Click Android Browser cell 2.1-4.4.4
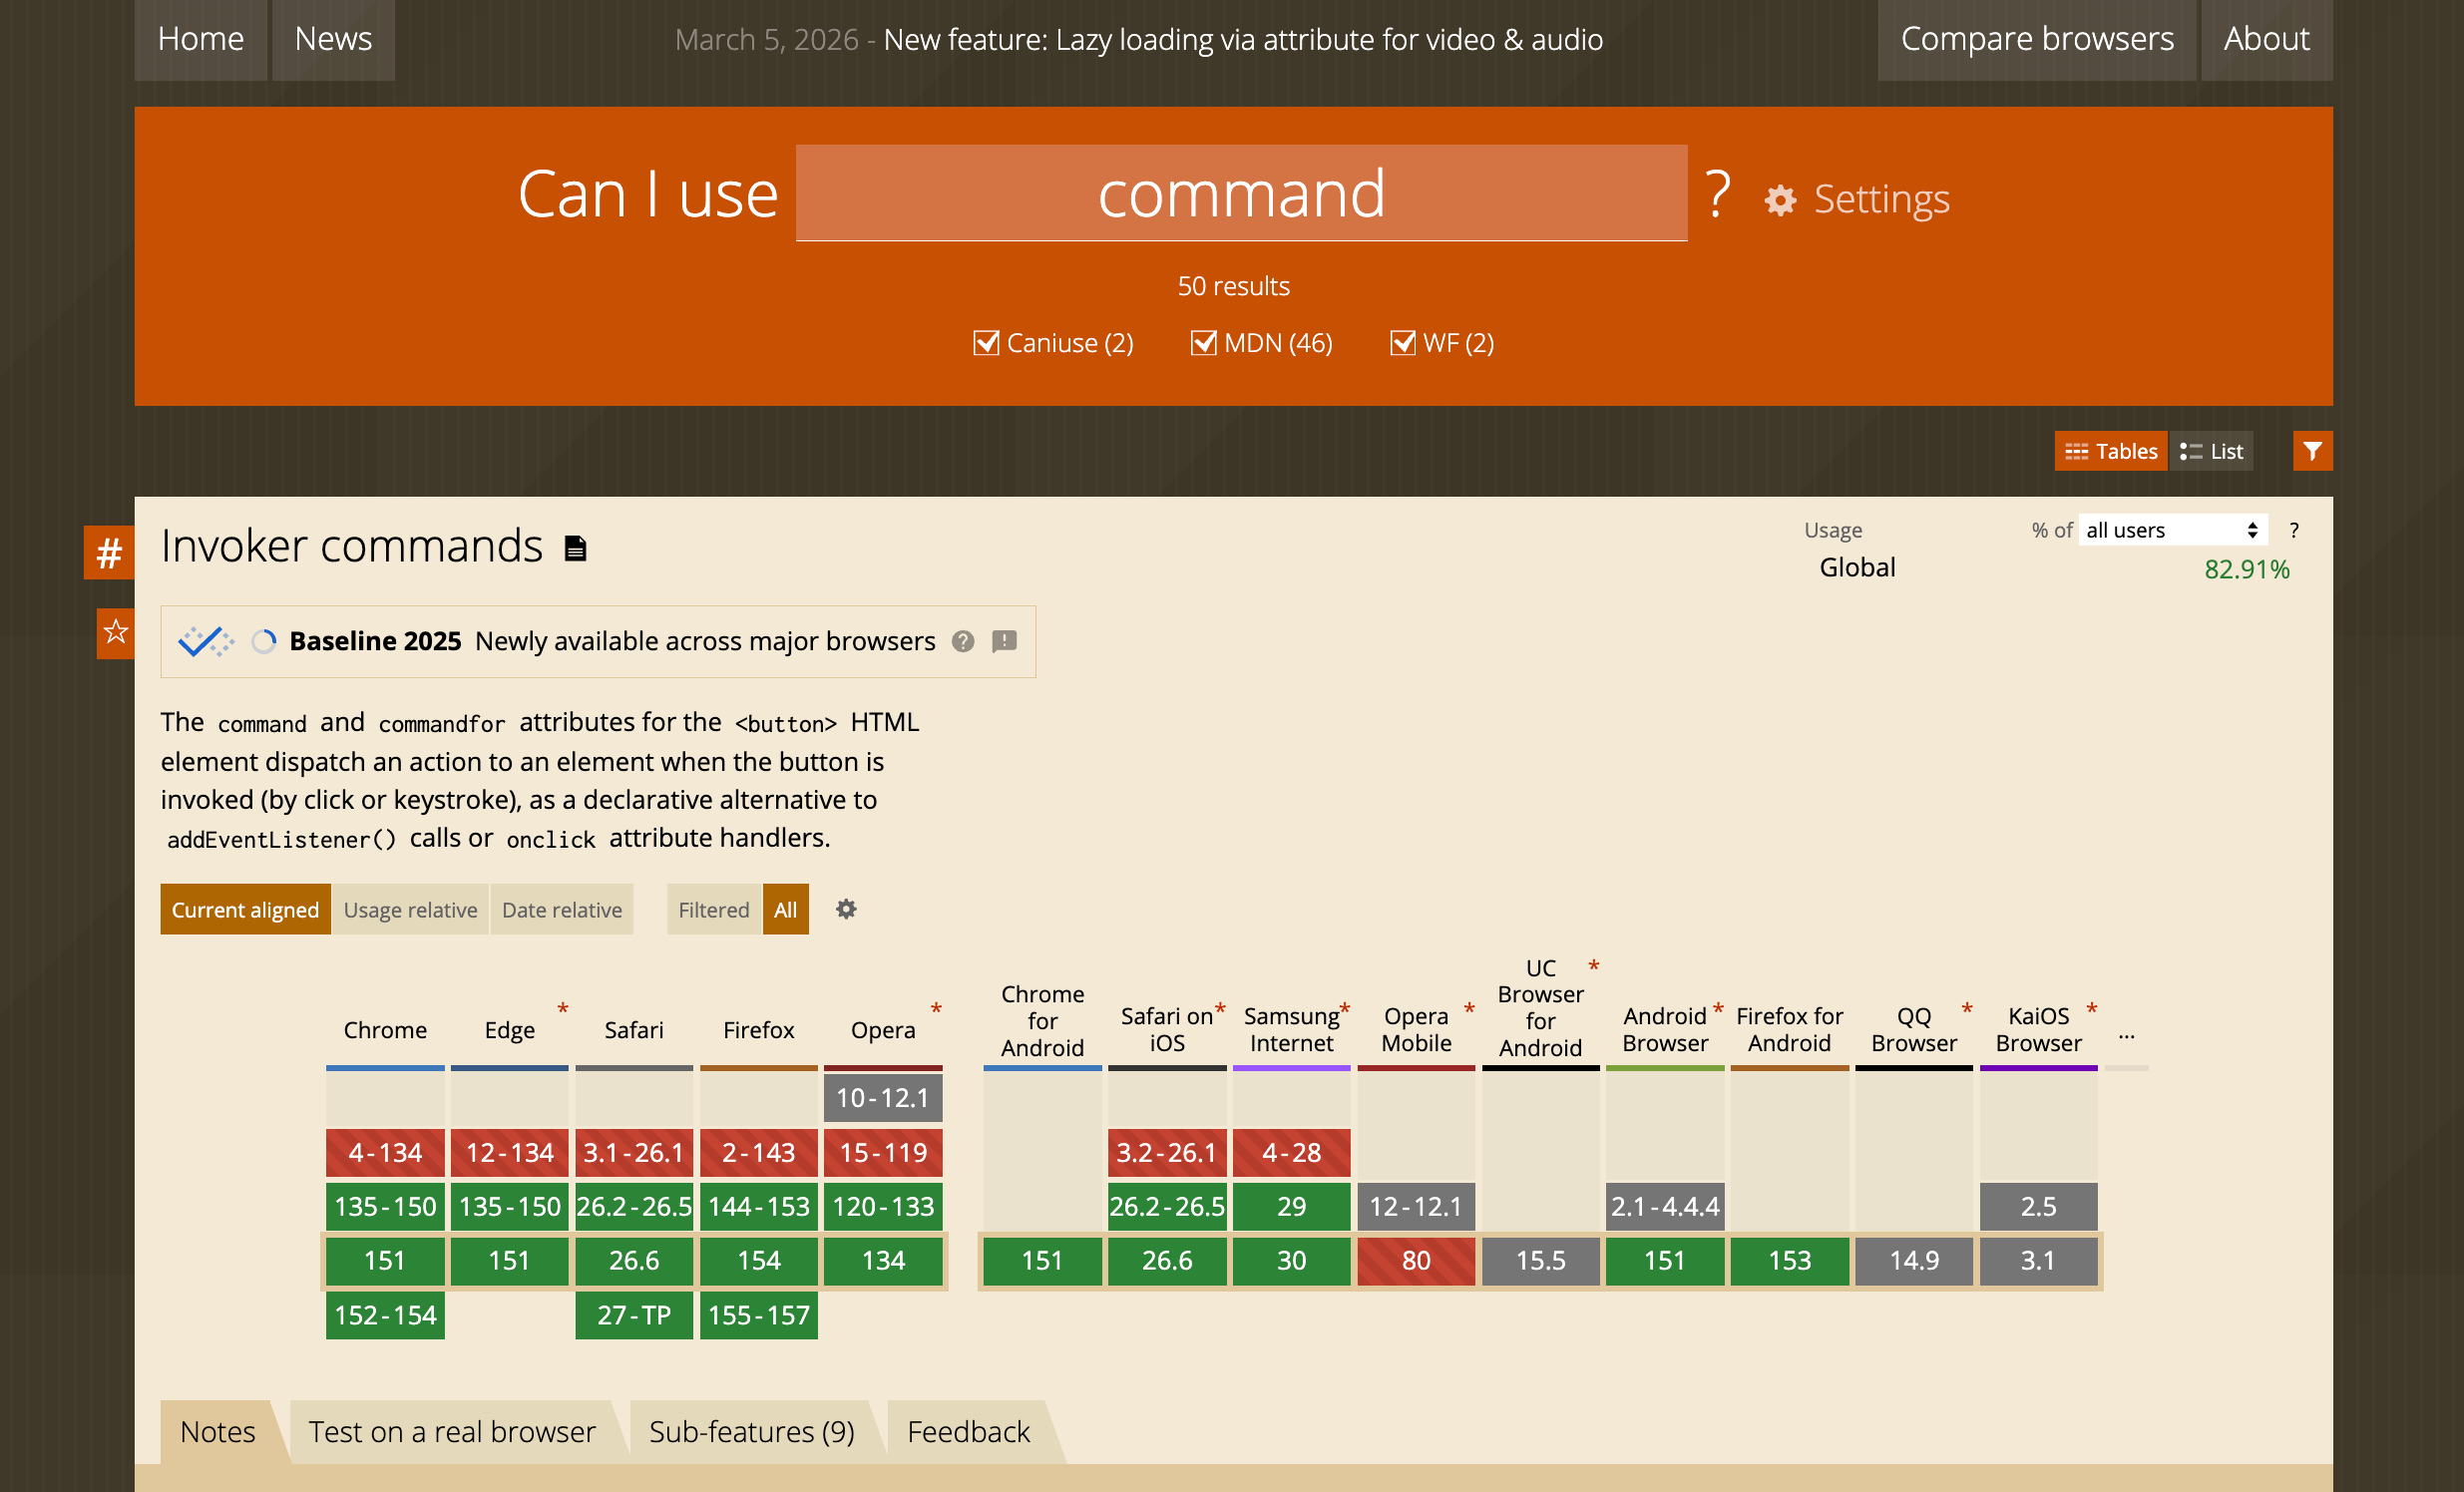 pos(1665,1206)
